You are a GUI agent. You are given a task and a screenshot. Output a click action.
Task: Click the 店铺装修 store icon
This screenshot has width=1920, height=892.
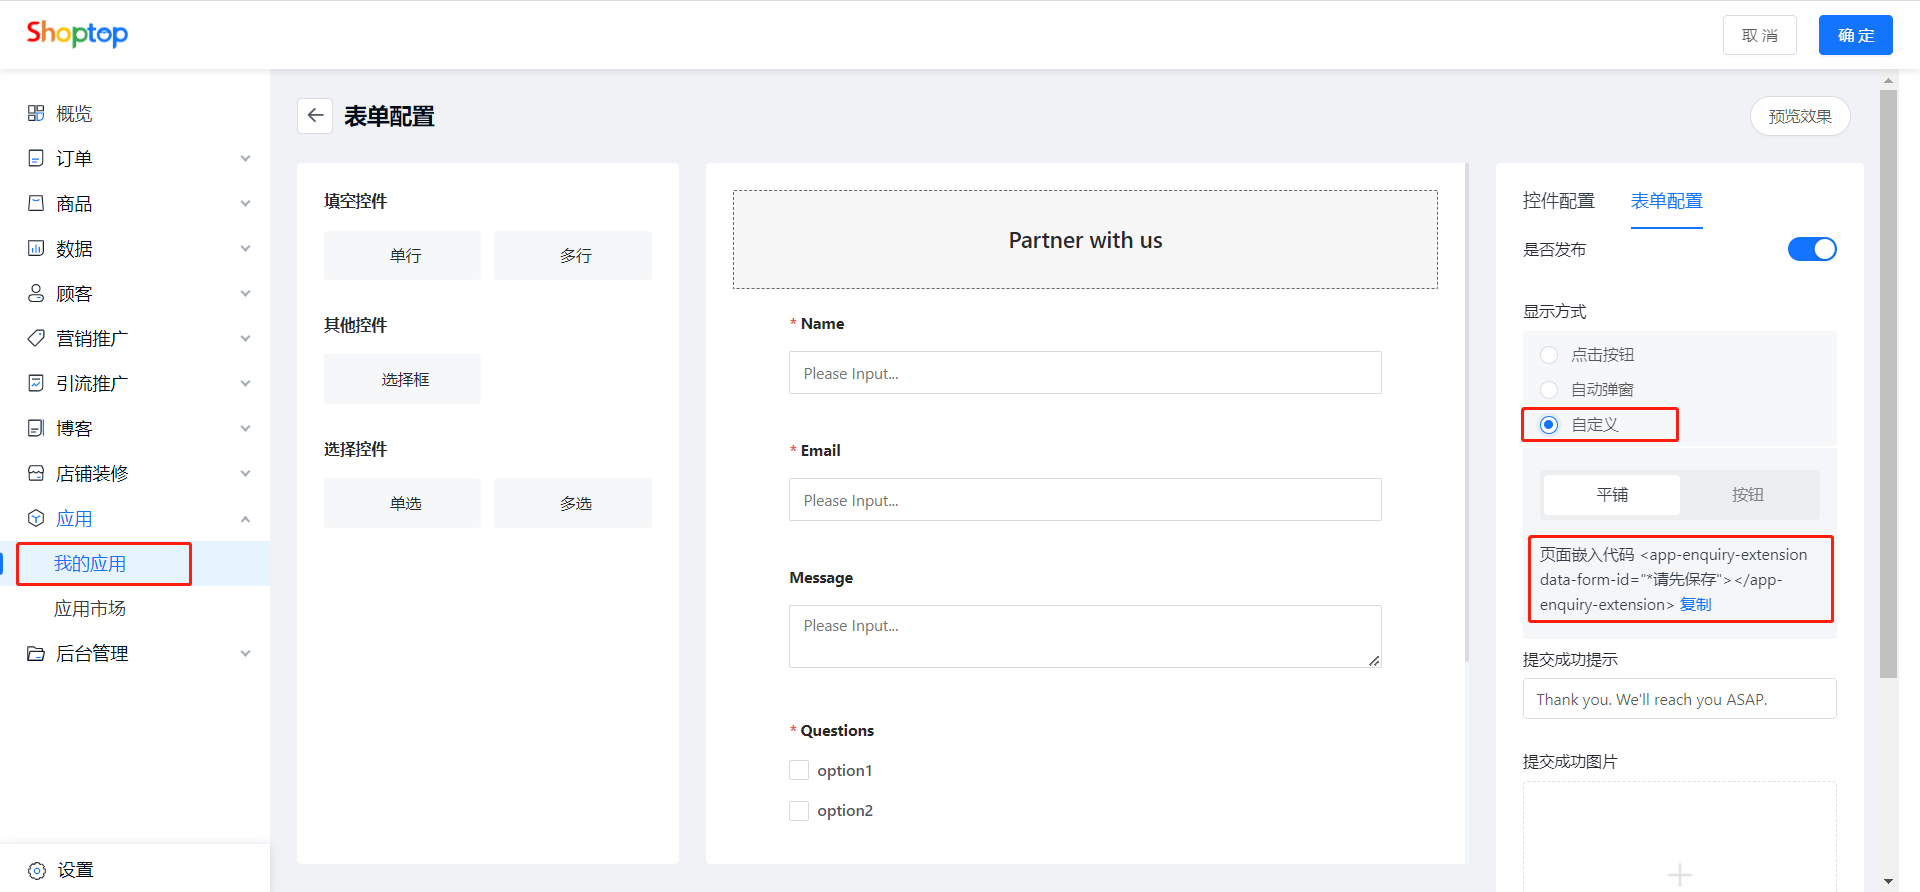tap(36, 473)
